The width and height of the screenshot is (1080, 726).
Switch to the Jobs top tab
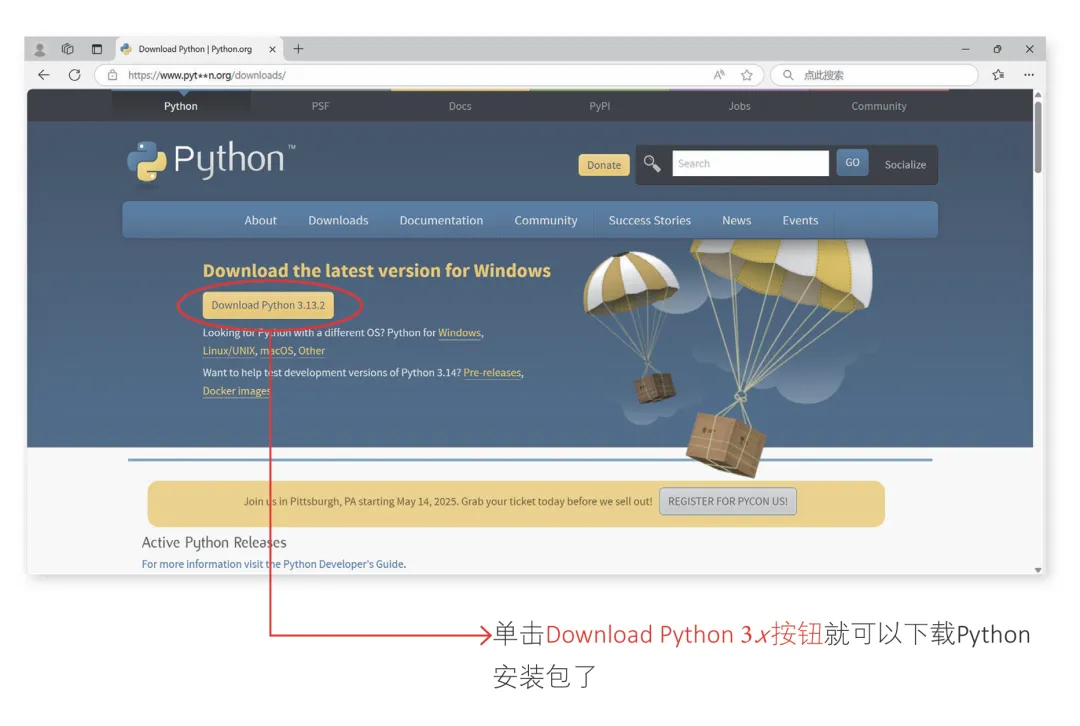(740, 106)
